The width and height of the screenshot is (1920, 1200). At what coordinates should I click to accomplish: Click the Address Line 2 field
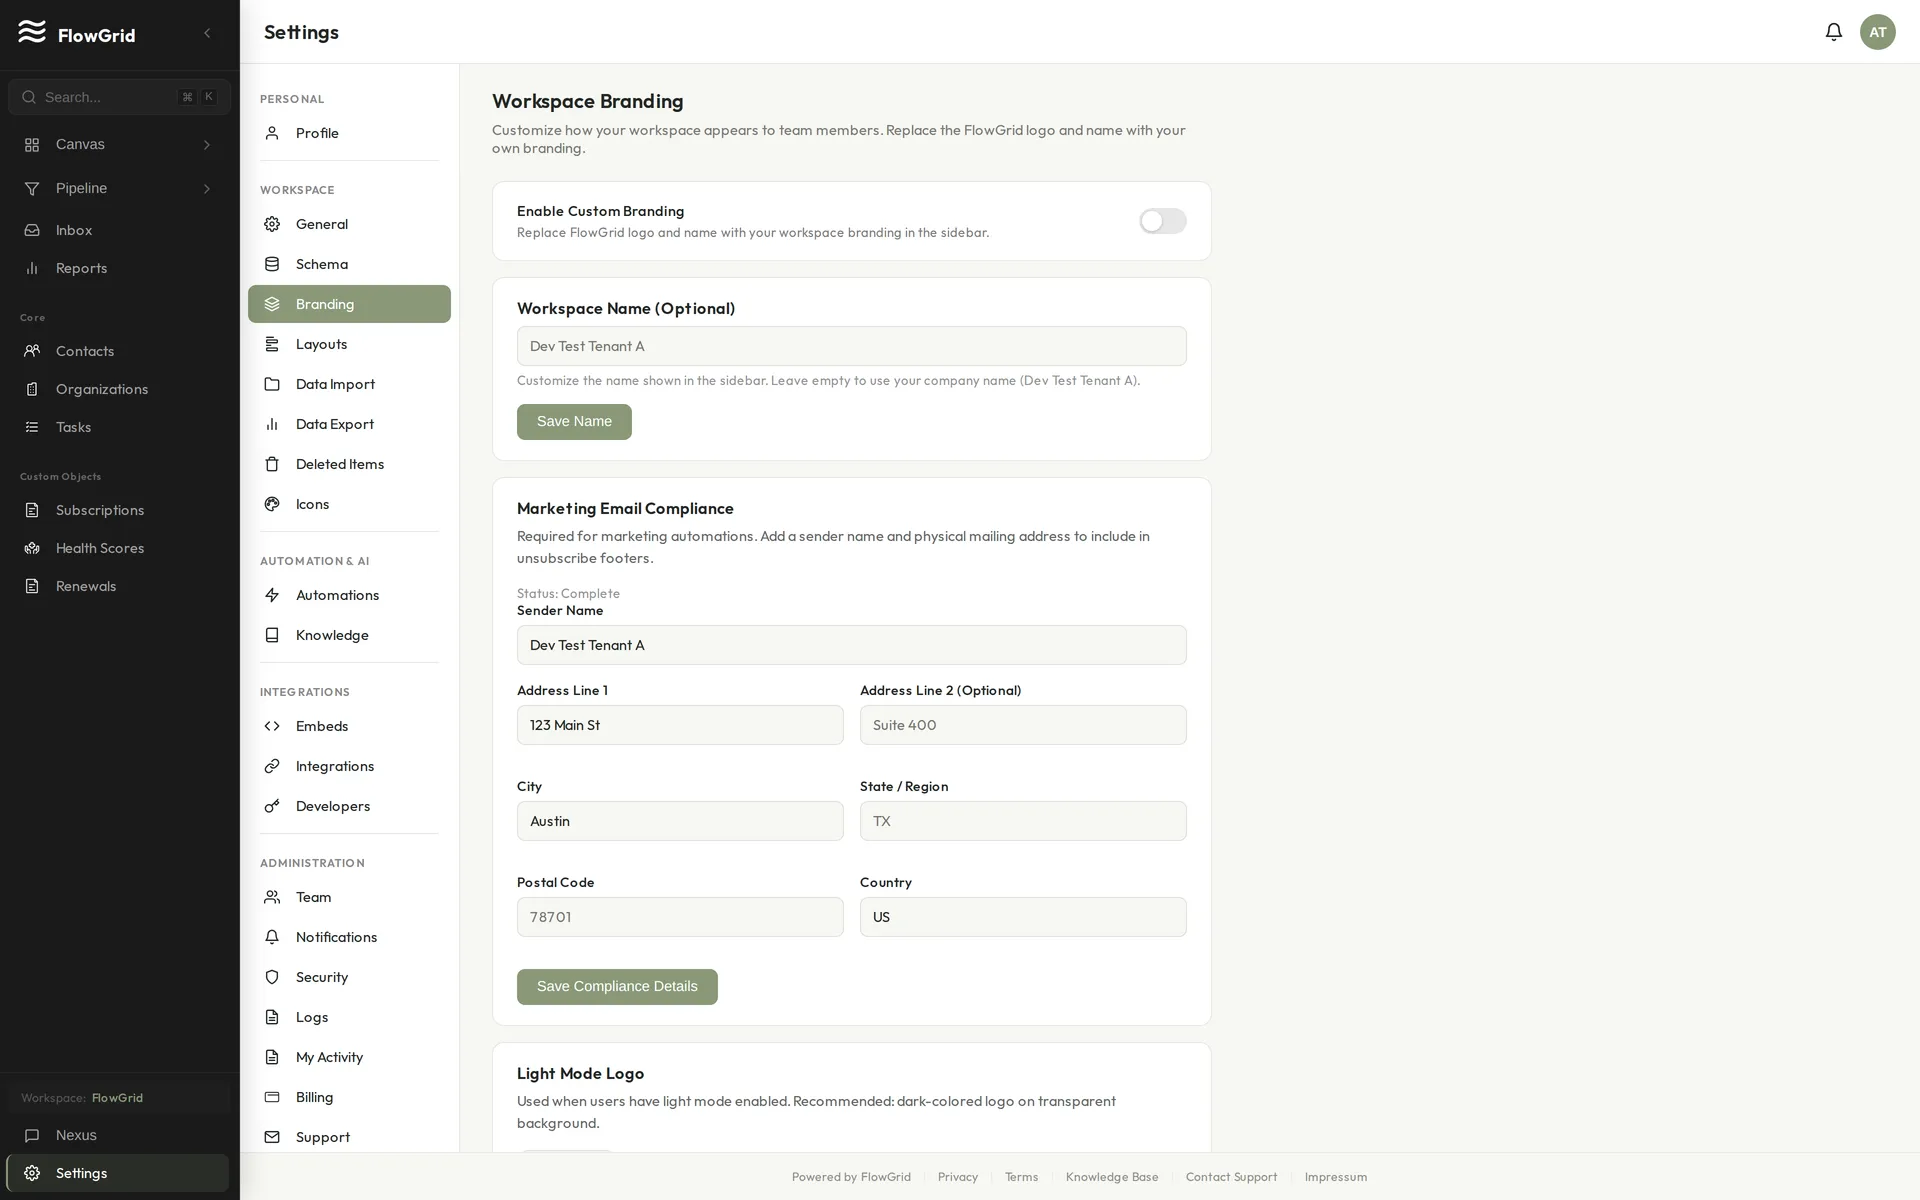[x=1023, y=725]
